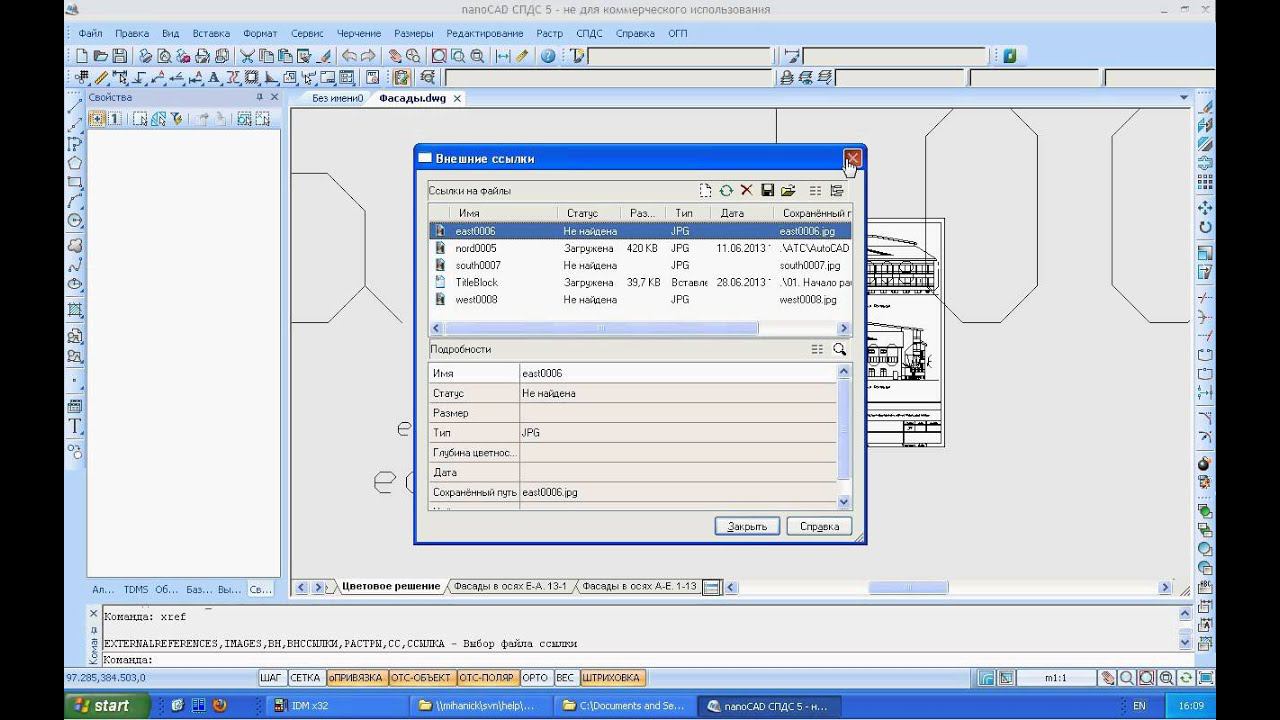This screenshot has height=720, width=1280.
Task: Open the Растр menu
Action: (x=549, y=33)
